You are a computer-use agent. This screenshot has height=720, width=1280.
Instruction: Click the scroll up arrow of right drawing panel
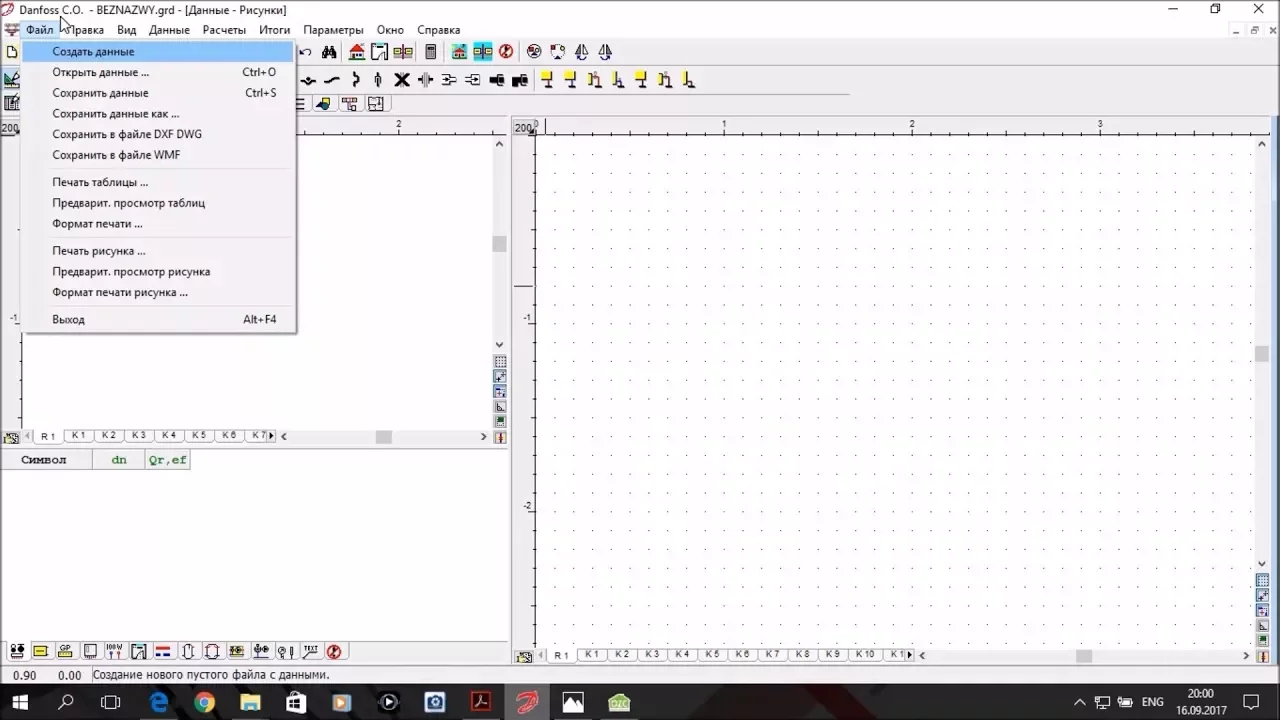click(x=1262, y=145)
